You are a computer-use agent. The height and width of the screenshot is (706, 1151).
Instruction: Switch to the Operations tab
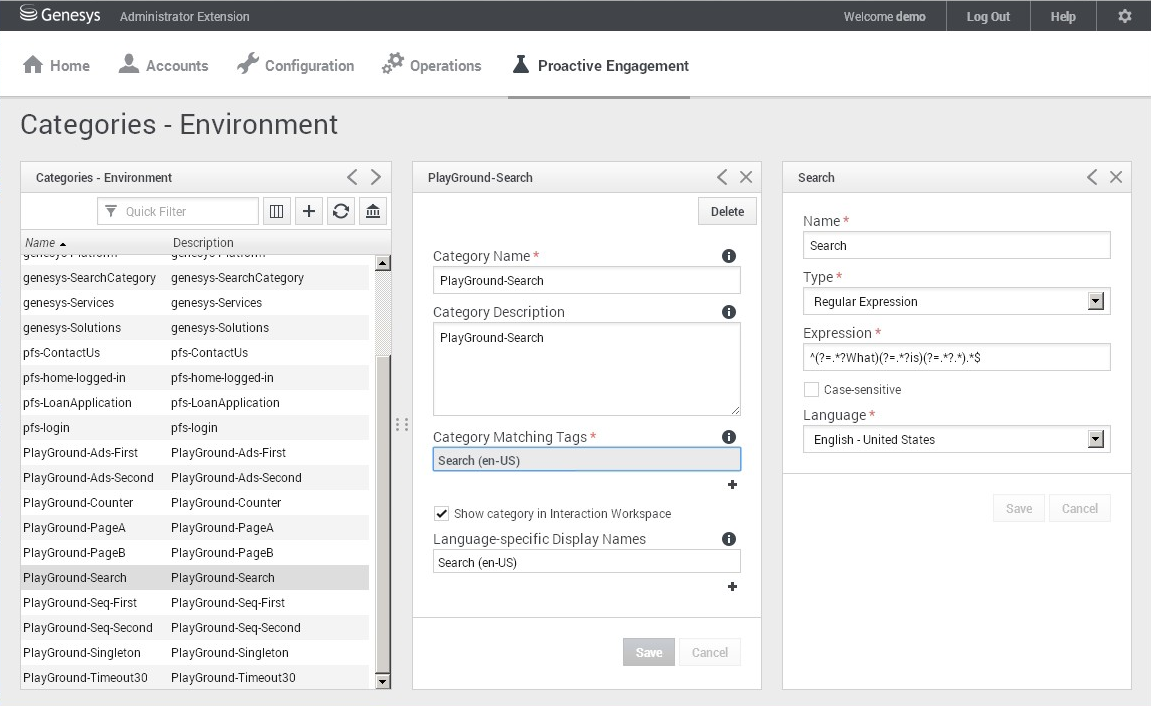(x=432, y=66)
